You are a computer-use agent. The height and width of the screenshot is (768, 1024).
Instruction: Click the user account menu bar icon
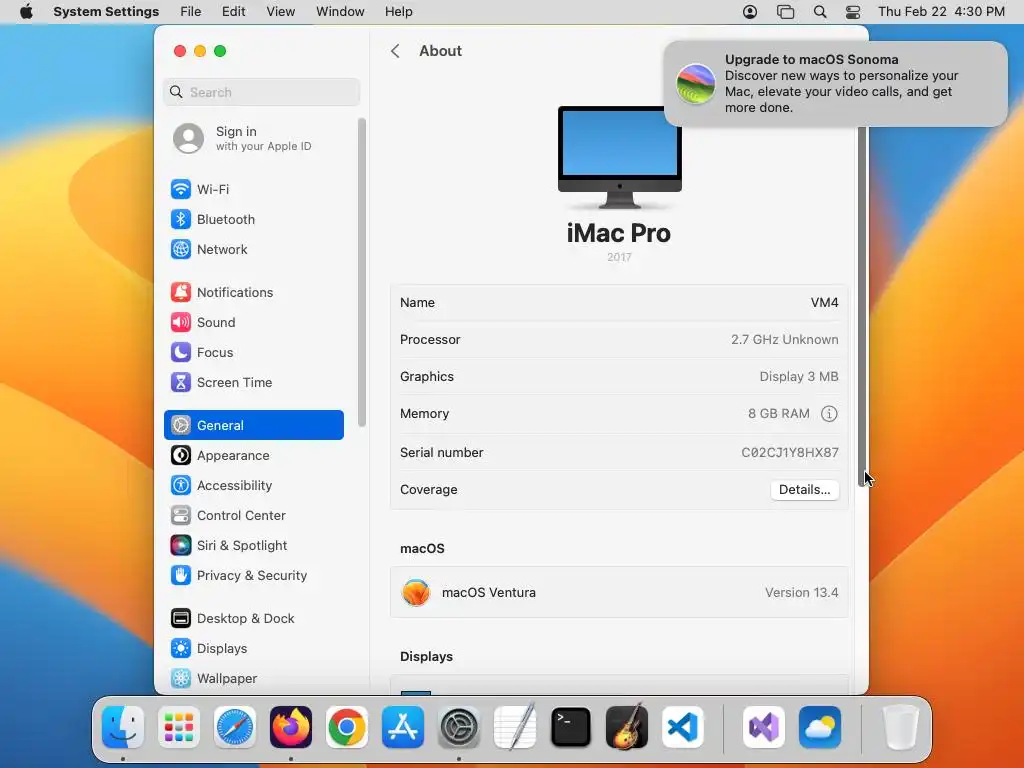(750, 12)
